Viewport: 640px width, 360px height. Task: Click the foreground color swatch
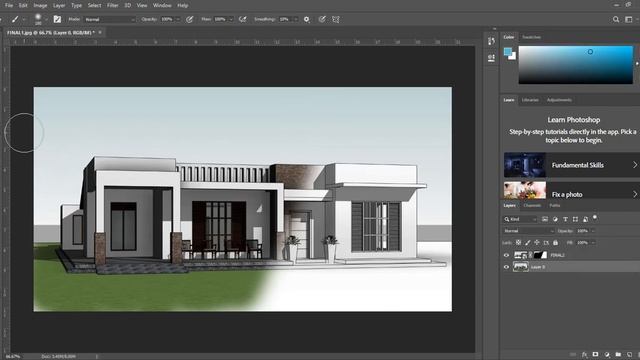click(x=507, y=51)
